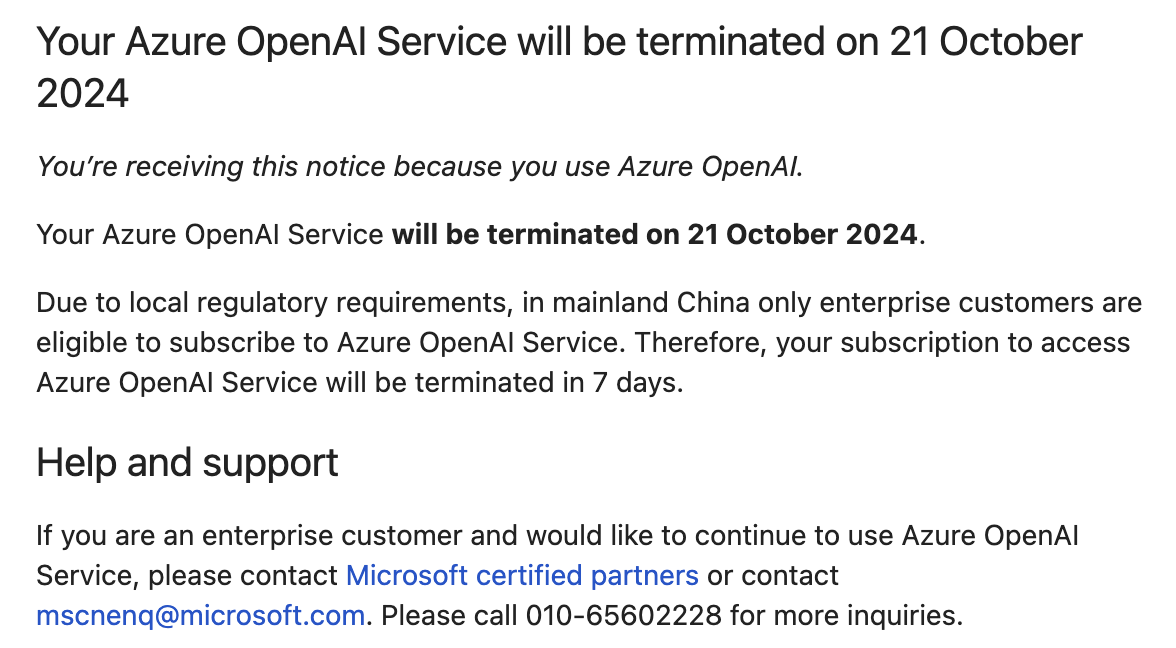Click "Service, please contact" before the partners link

tap(187, 576)
